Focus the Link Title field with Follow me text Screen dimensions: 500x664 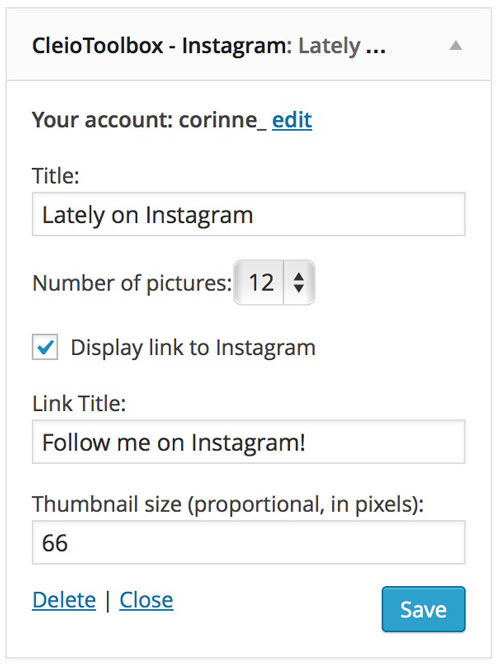coord(249,442)
